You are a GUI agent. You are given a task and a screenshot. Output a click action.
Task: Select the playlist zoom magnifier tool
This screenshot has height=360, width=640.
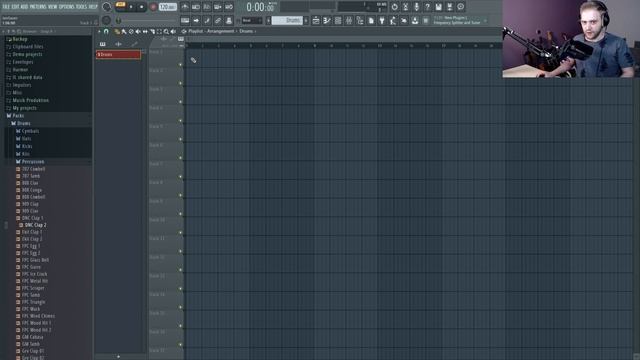click(x=166, y=31)
